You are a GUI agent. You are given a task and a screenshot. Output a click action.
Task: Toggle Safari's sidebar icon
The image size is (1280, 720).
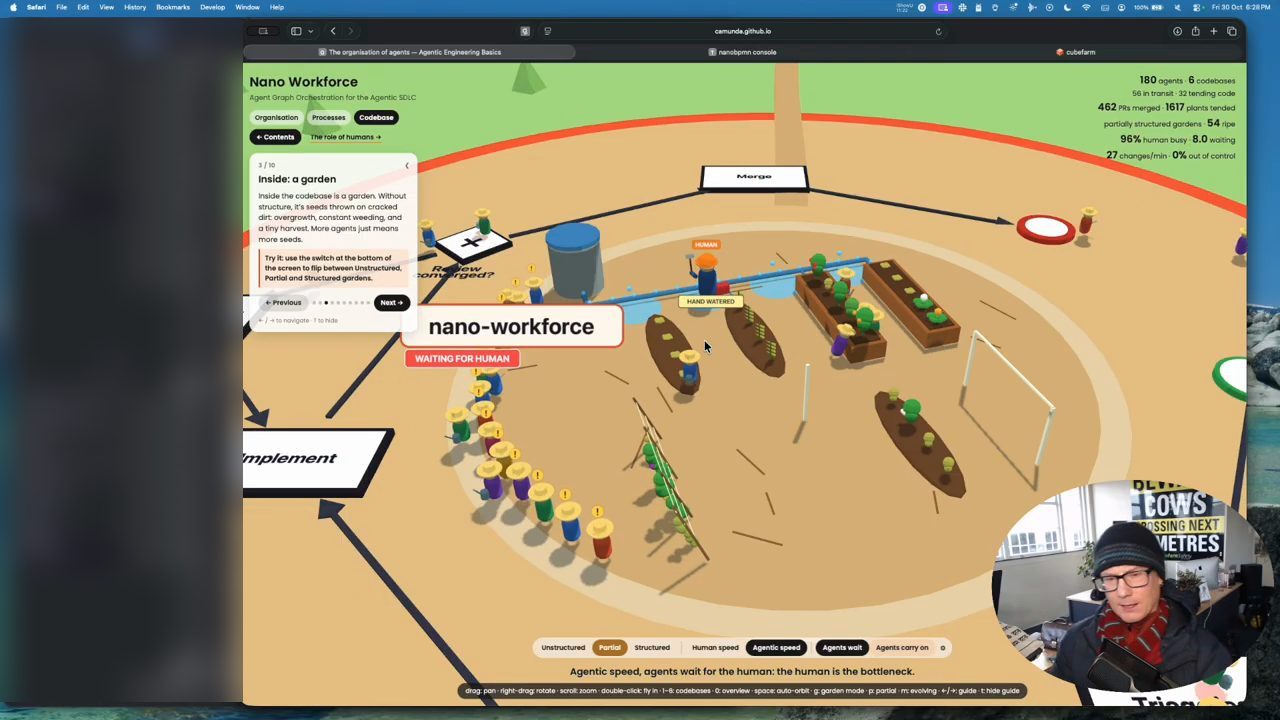click(296, 31)
